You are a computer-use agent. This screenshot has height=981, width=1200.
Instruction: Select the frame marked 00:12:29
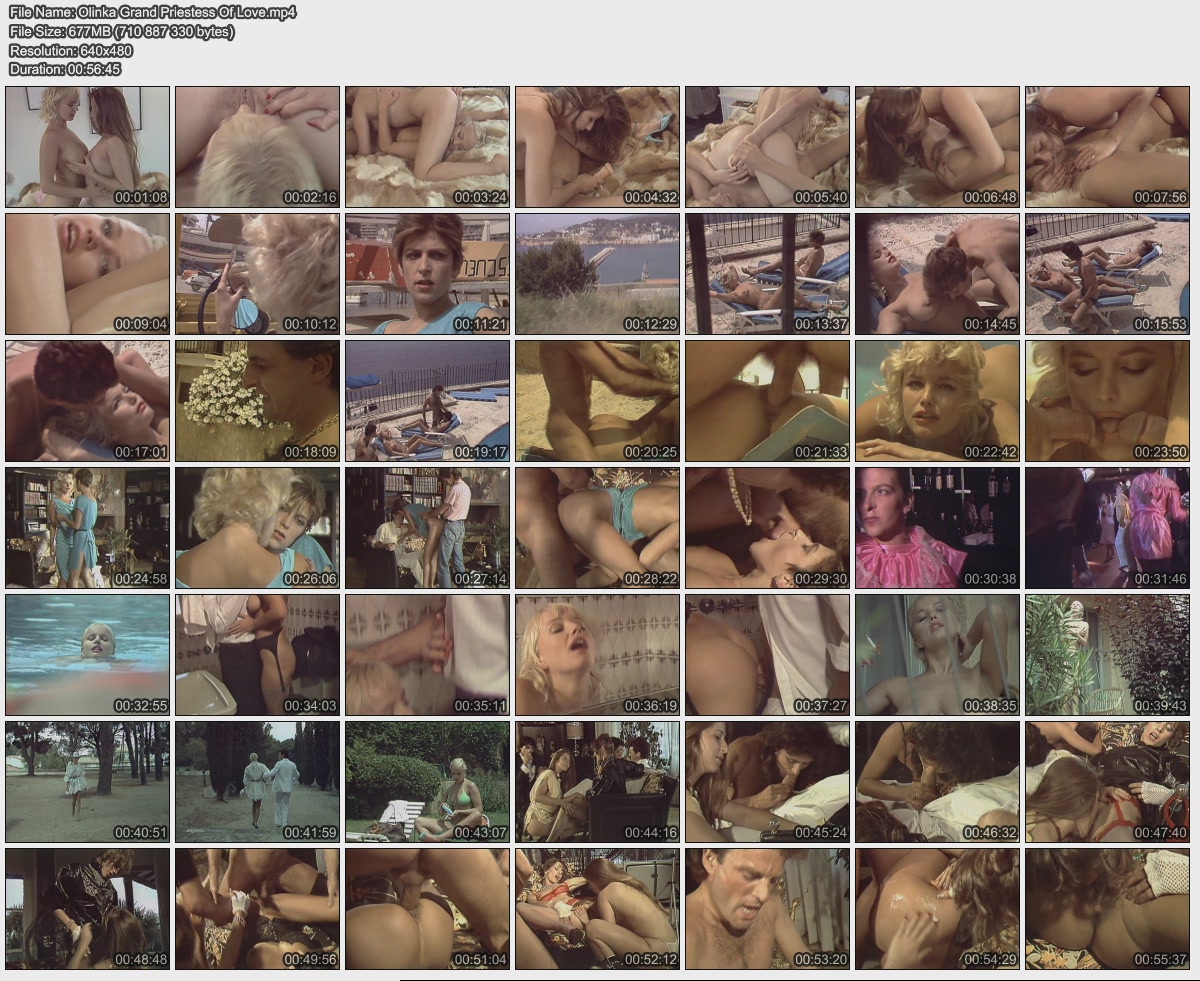tap(597, 273)
